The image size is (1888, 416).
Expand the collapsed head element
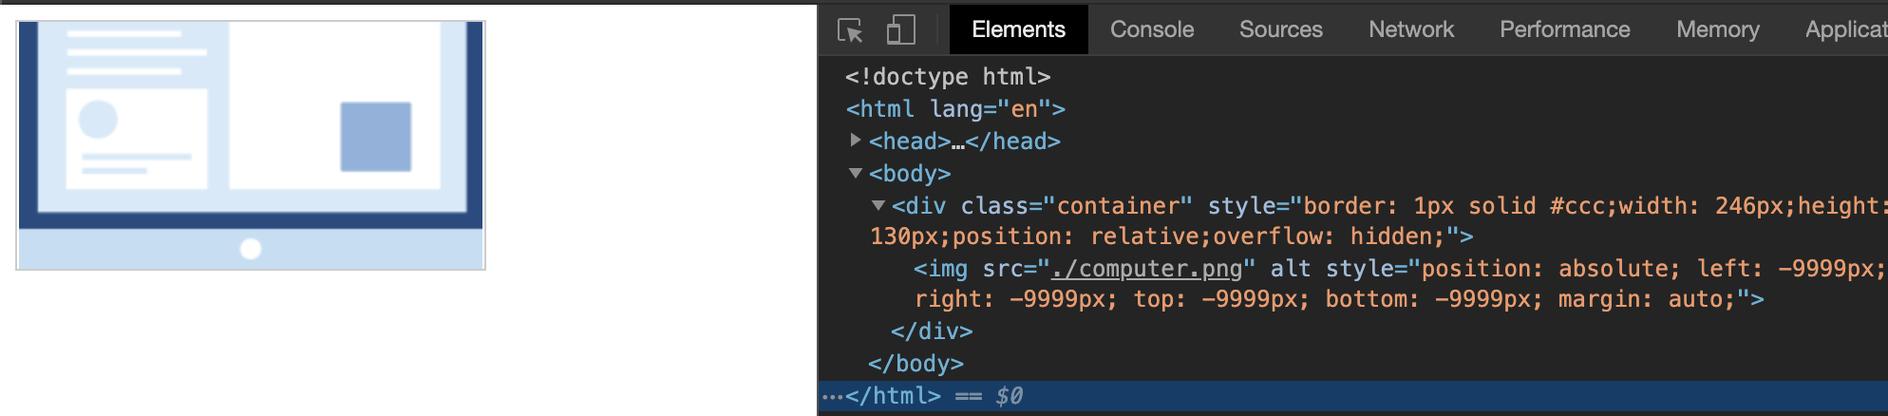pos(855,140)
